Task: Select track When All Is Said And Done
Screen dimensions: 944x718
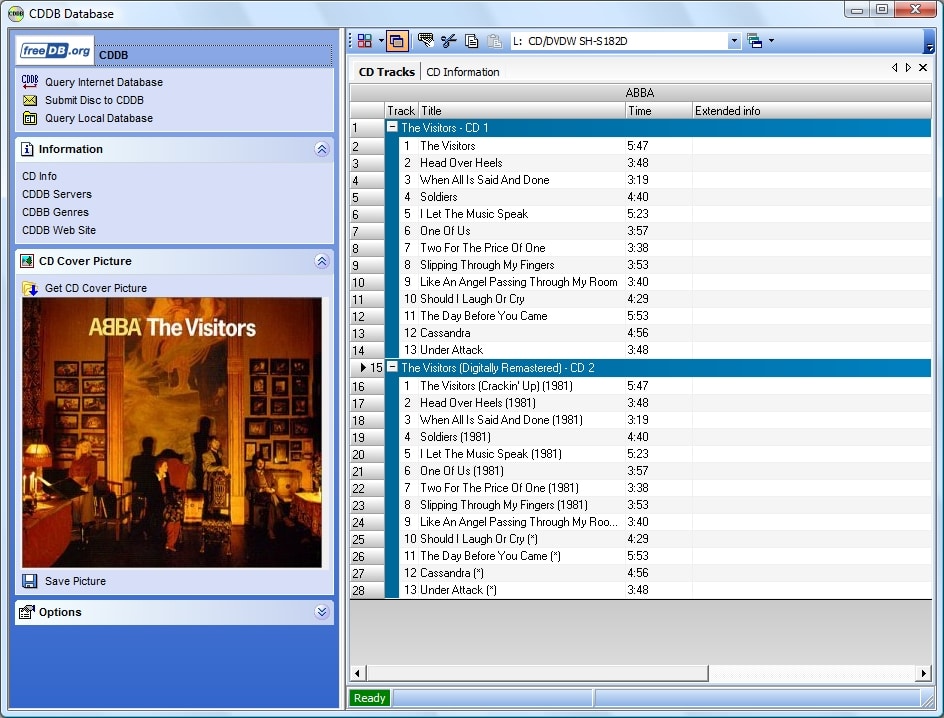Action: (484, 180)
